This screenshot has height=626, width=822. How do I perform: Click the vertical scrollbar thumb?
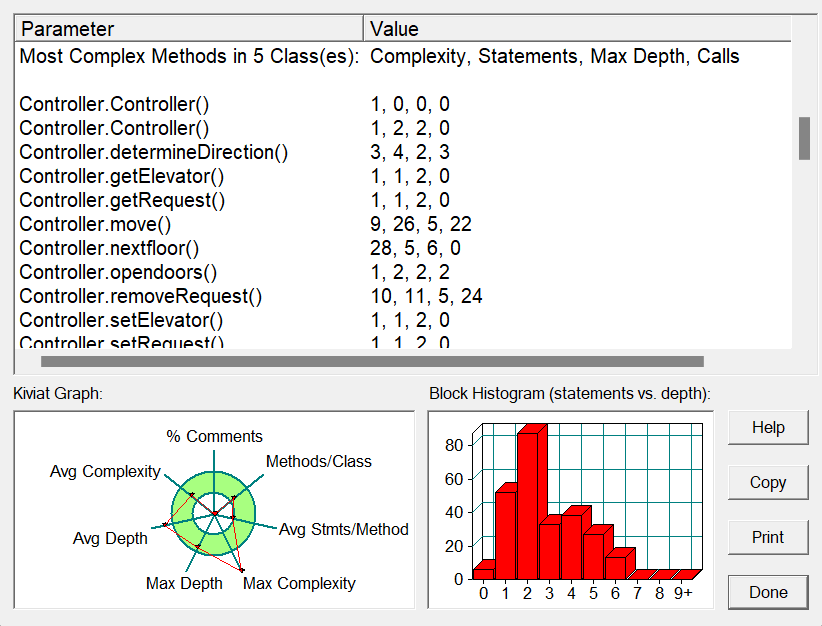804,138
